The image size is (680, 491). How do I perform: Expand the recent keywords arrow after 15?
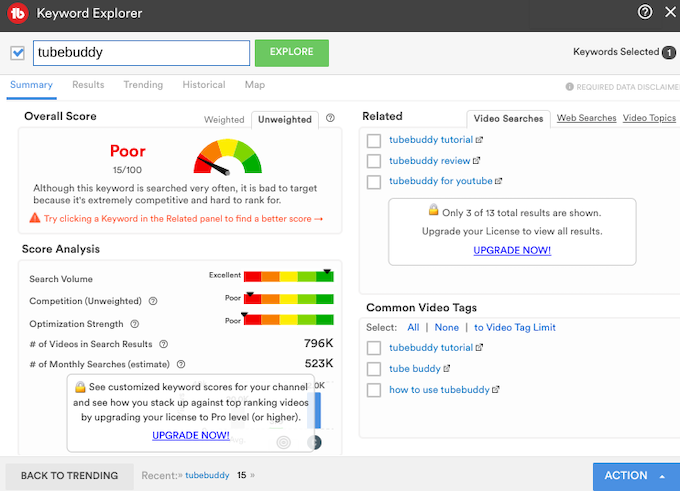(254, 476)
